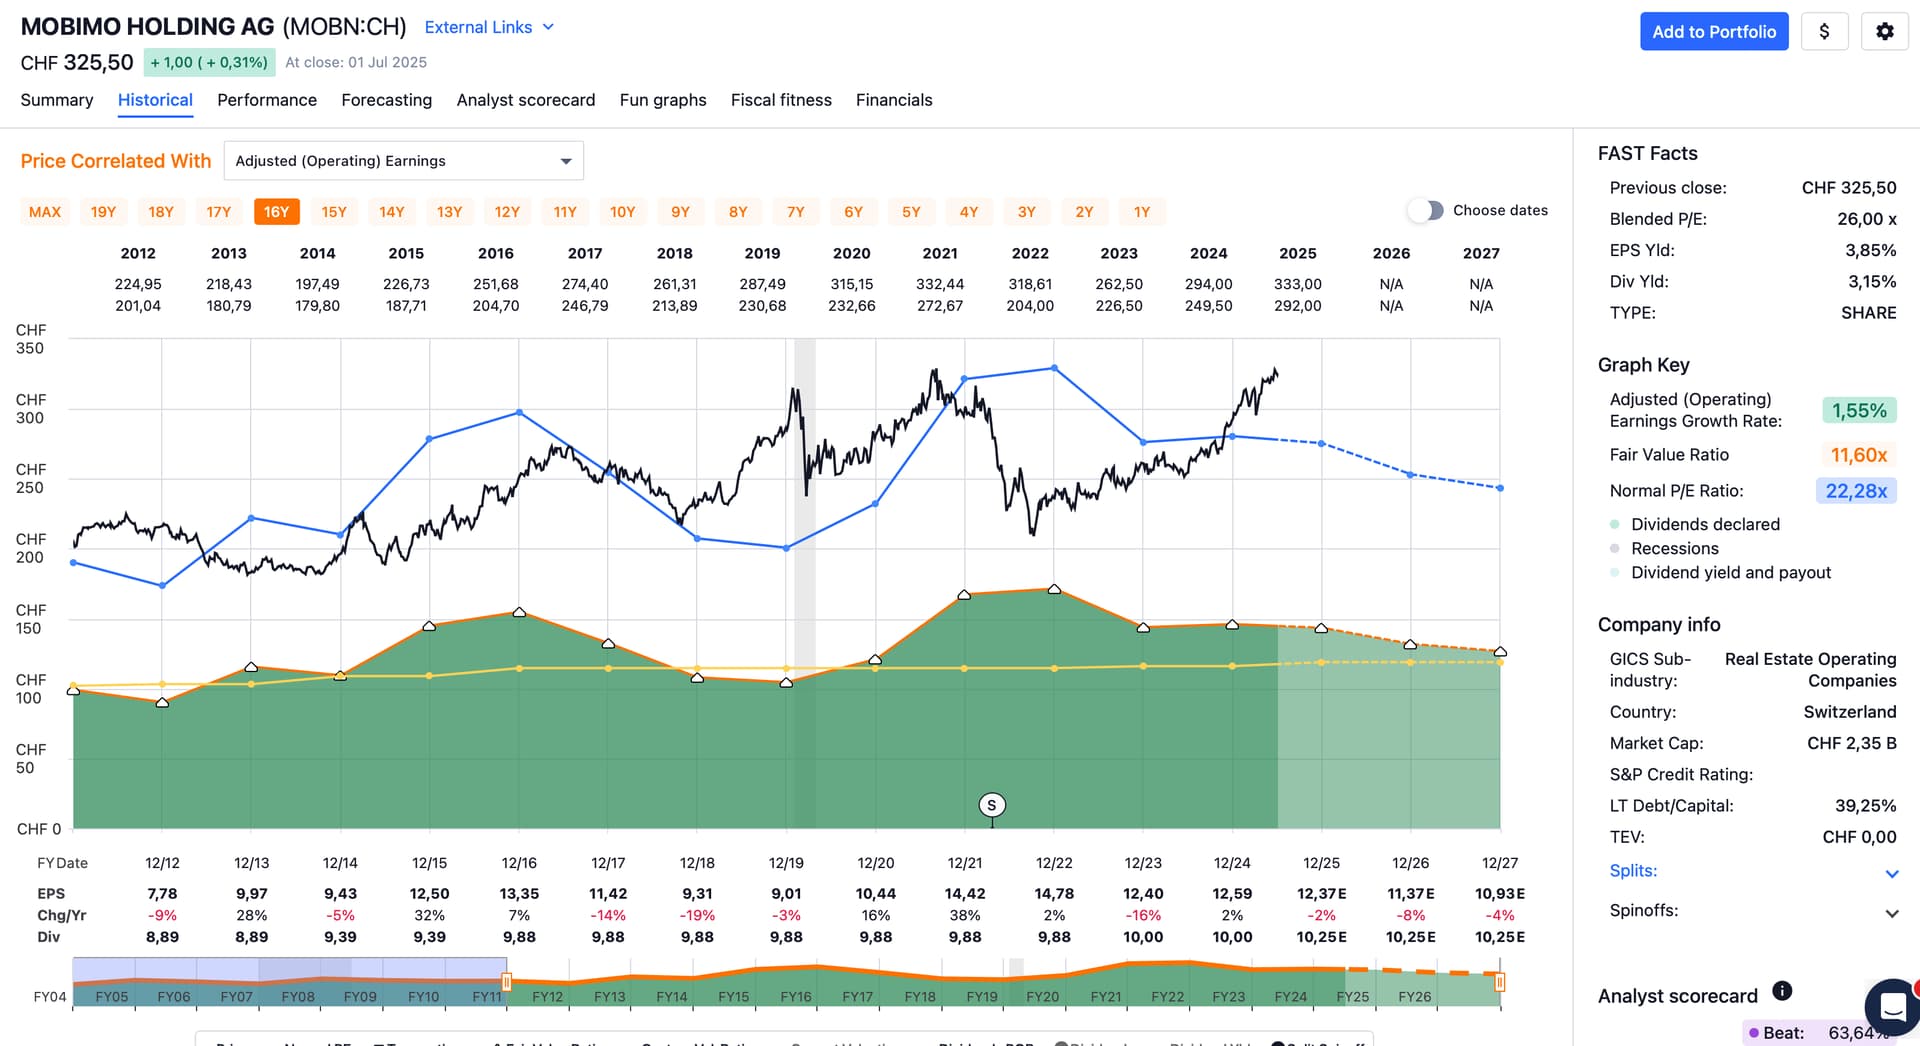This screenshot has width=1920, height=1046.
Task: Open the currency dollar-sign button
Action: (1824, 32)
